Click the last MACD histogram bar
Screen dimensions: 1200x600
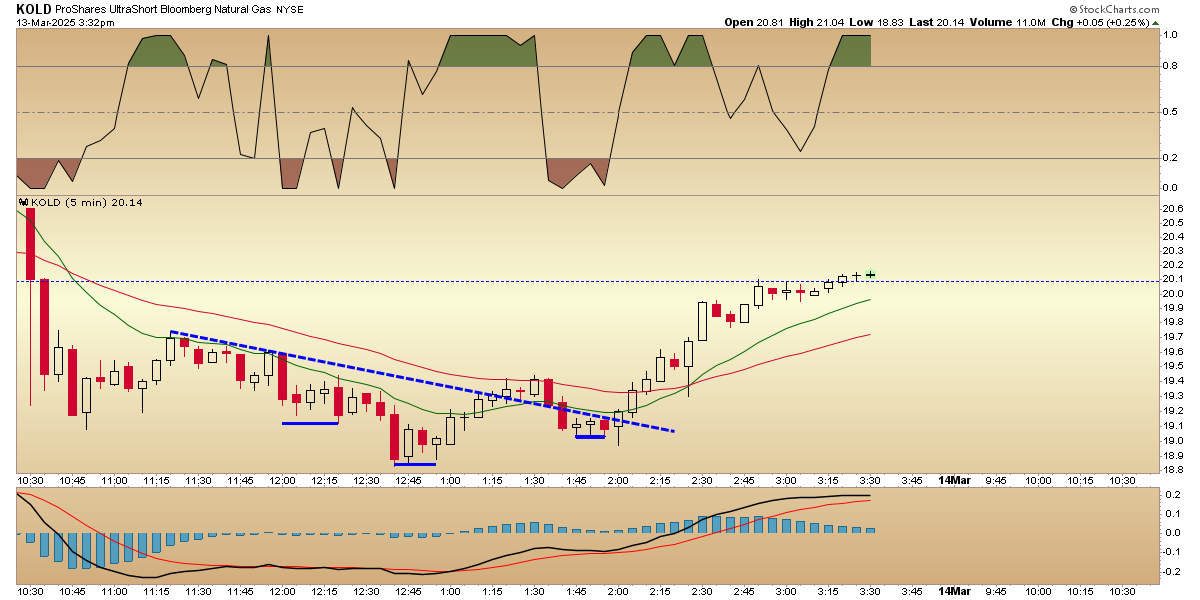pyautogui.click(x=871, y=530)
